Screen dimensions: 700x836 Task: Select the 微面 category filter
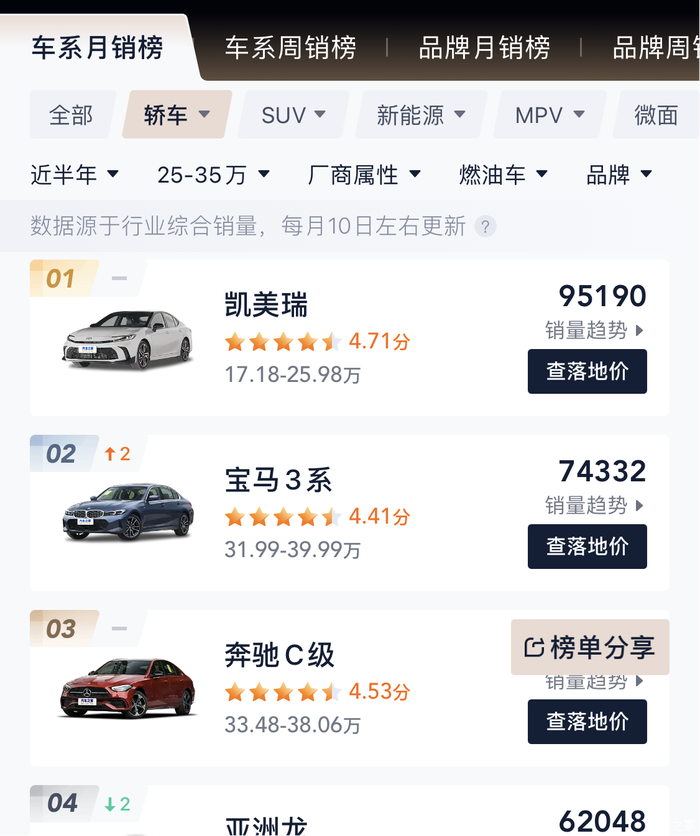coord(656,115)
